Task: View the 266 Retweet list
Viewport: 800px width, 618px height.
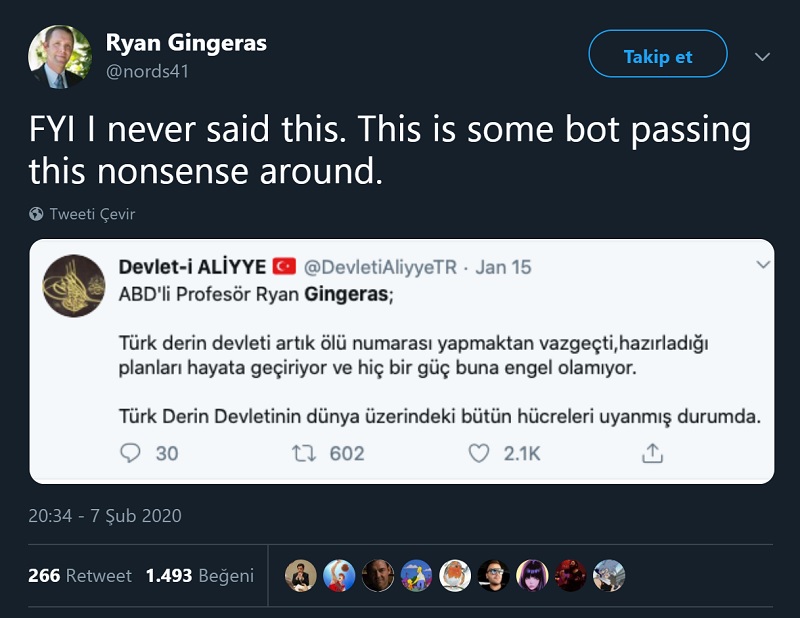Action: click(x=80, y=576)
